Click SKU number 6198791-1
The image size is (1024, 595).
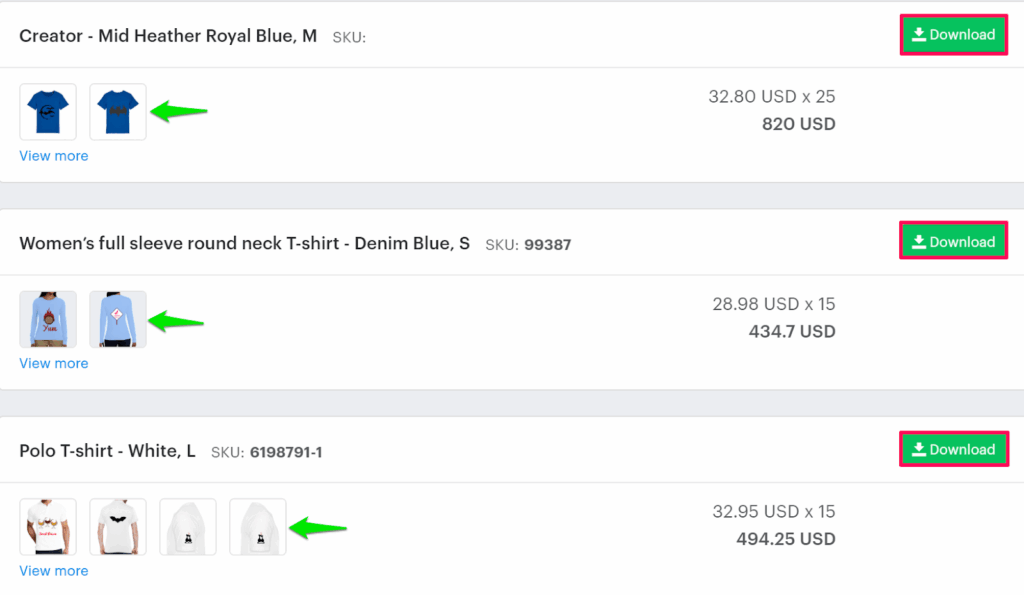click(285, 453)
